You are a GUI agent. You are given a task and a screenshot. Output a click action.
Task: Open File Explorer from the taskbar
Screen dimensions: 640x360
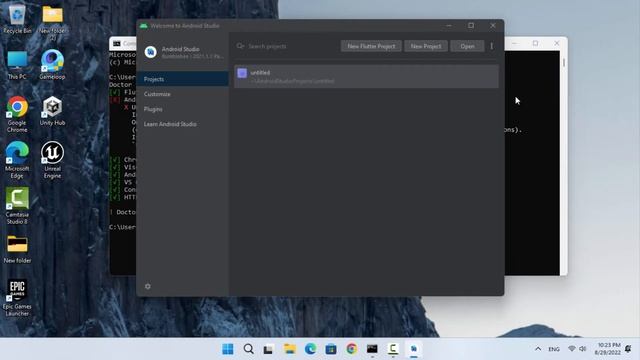click(289, 349)
